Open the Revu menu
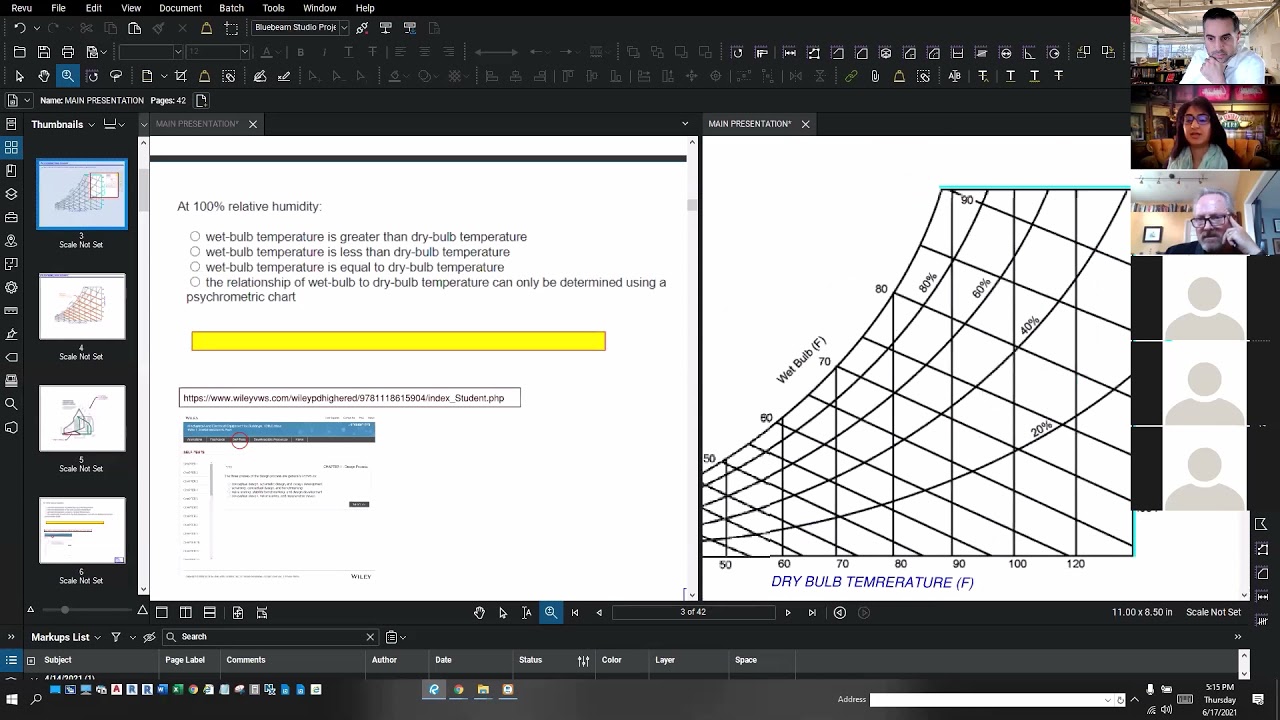Viewport: 1280px width, 720px height. 22,8
